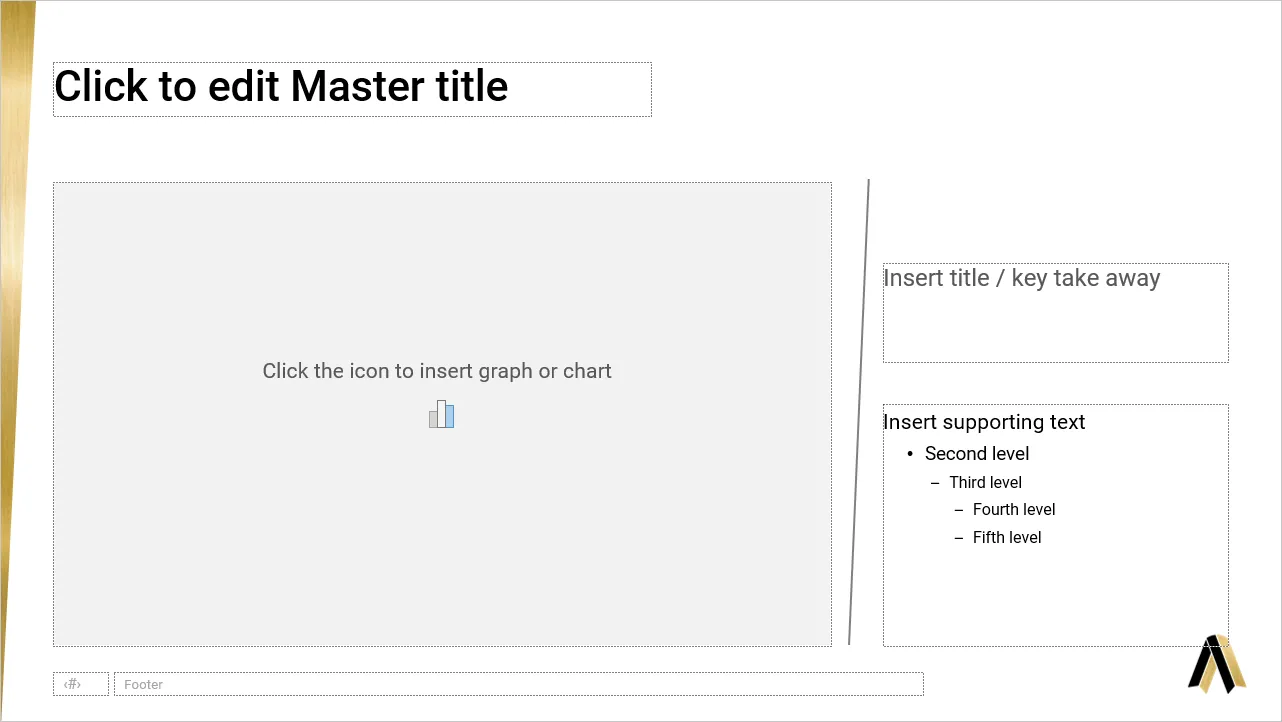The image size is (1282, 722).
Task: Click the 'Second level' bullet text
Action: click(977, 454)
